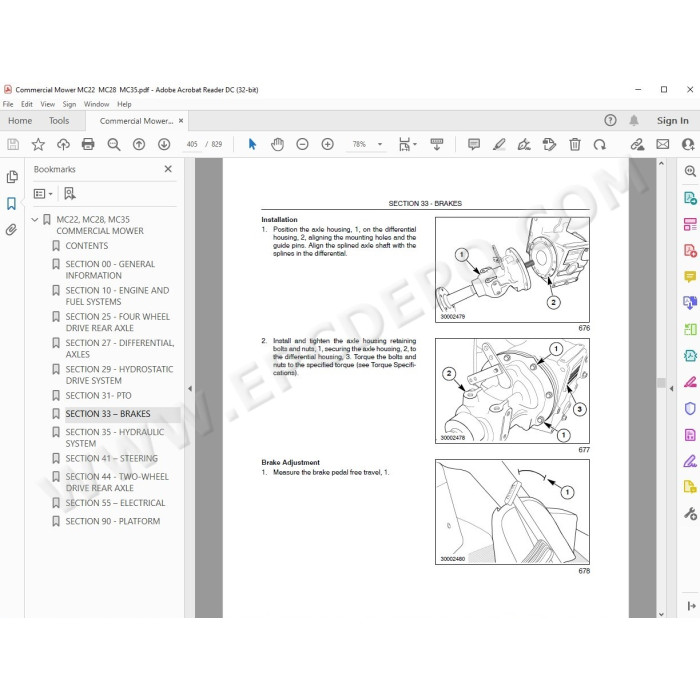Screen dimensions: 700x700
Task: Click the Save file icon
Action: [x=13, y=144]
